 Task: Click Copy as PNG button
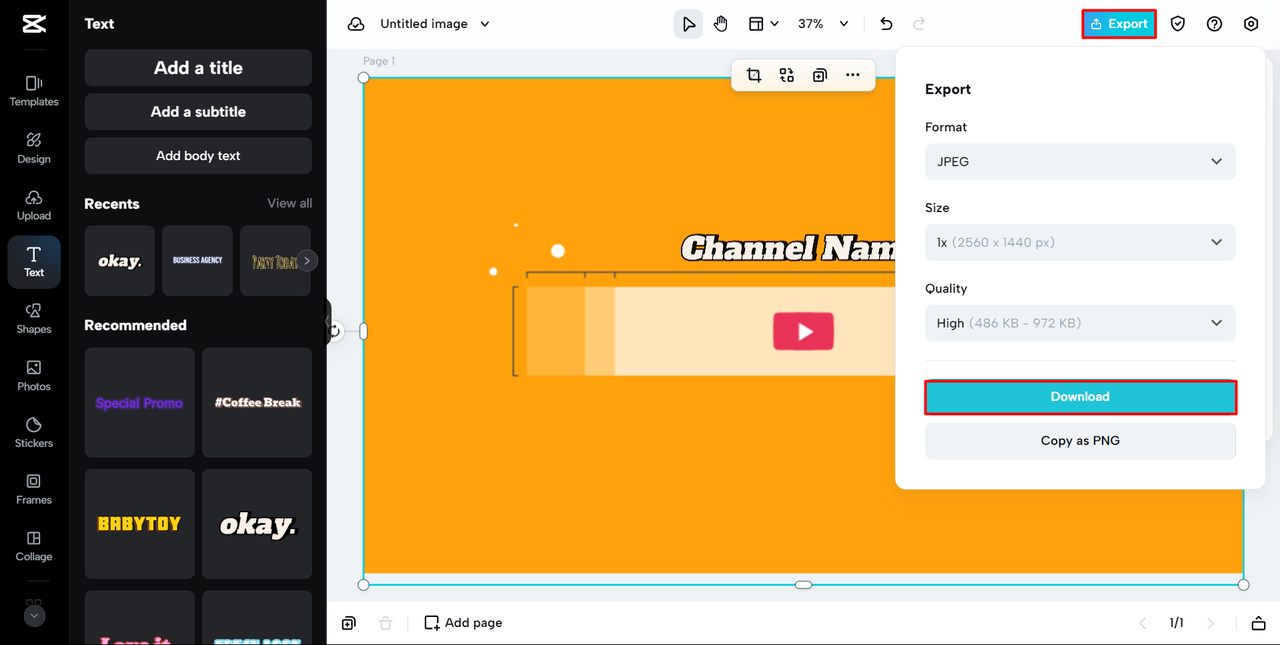click(1080, 441)
